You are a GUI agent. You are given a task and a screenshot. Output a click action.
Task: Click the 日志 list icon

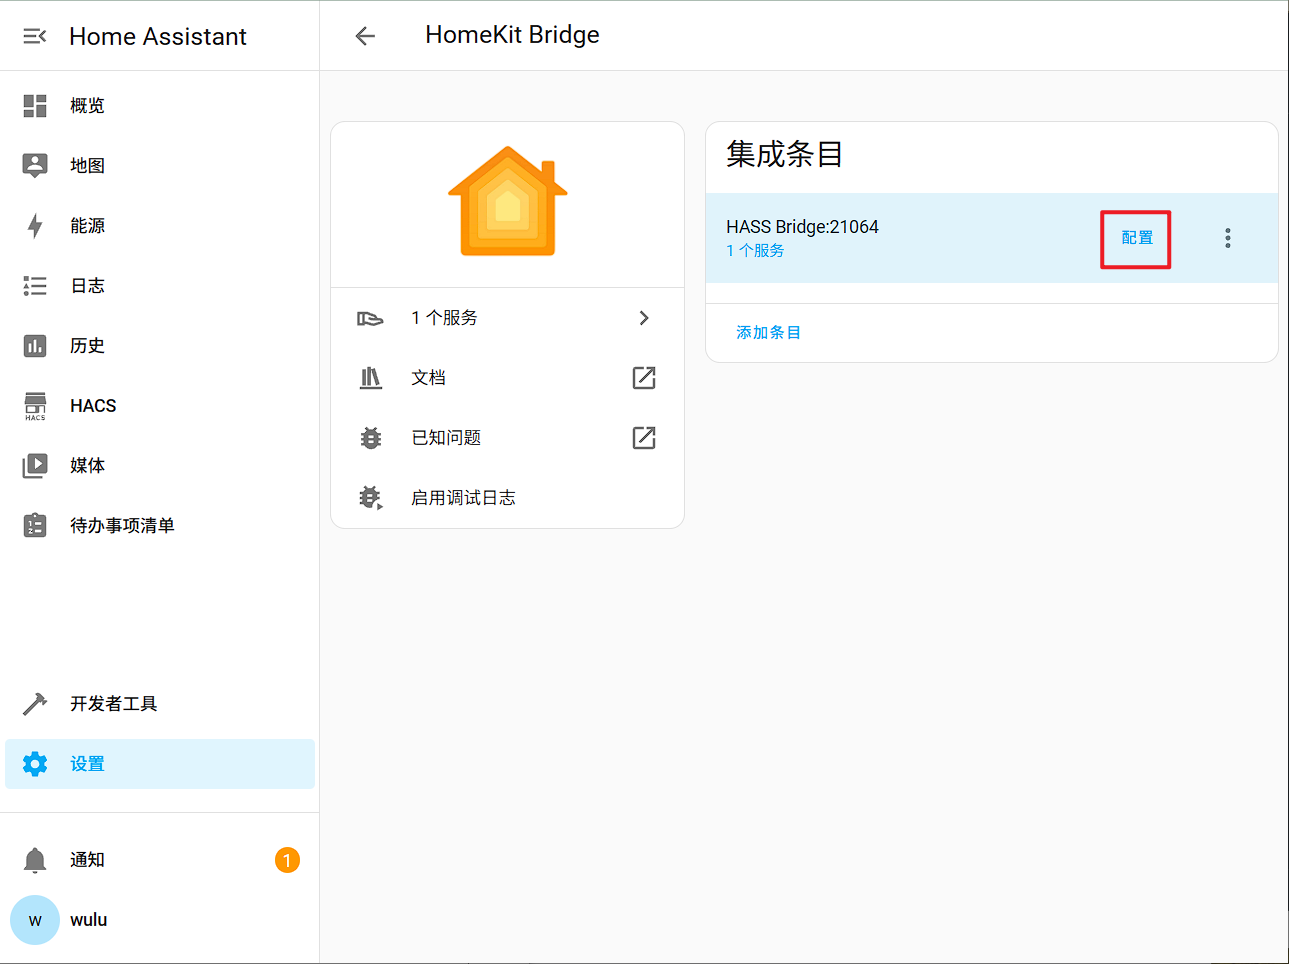tap(35, 286)
